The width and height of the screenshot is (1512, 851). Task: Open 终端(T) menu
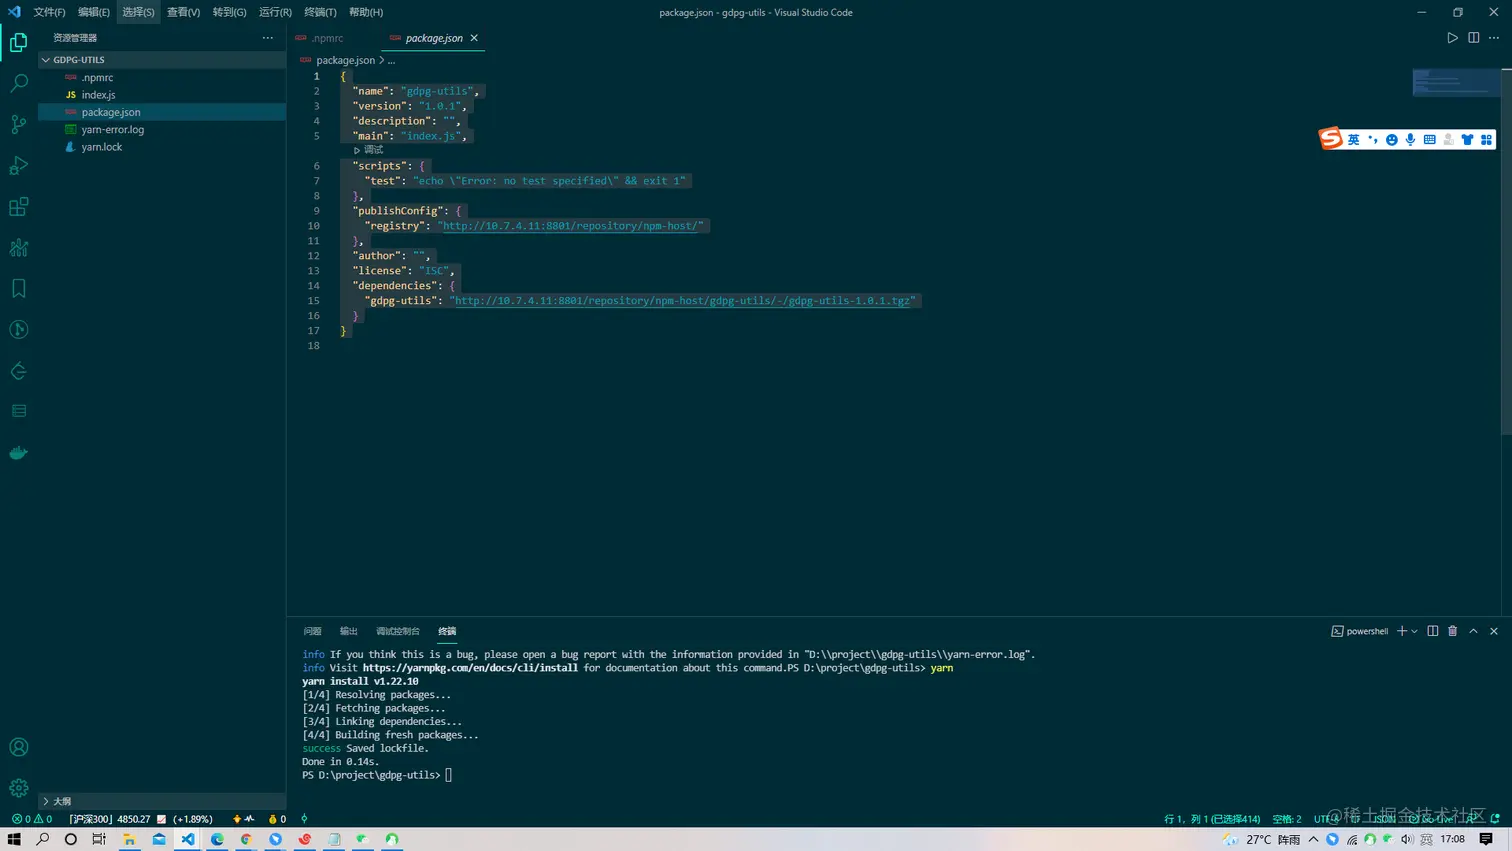tap(320, 12)
